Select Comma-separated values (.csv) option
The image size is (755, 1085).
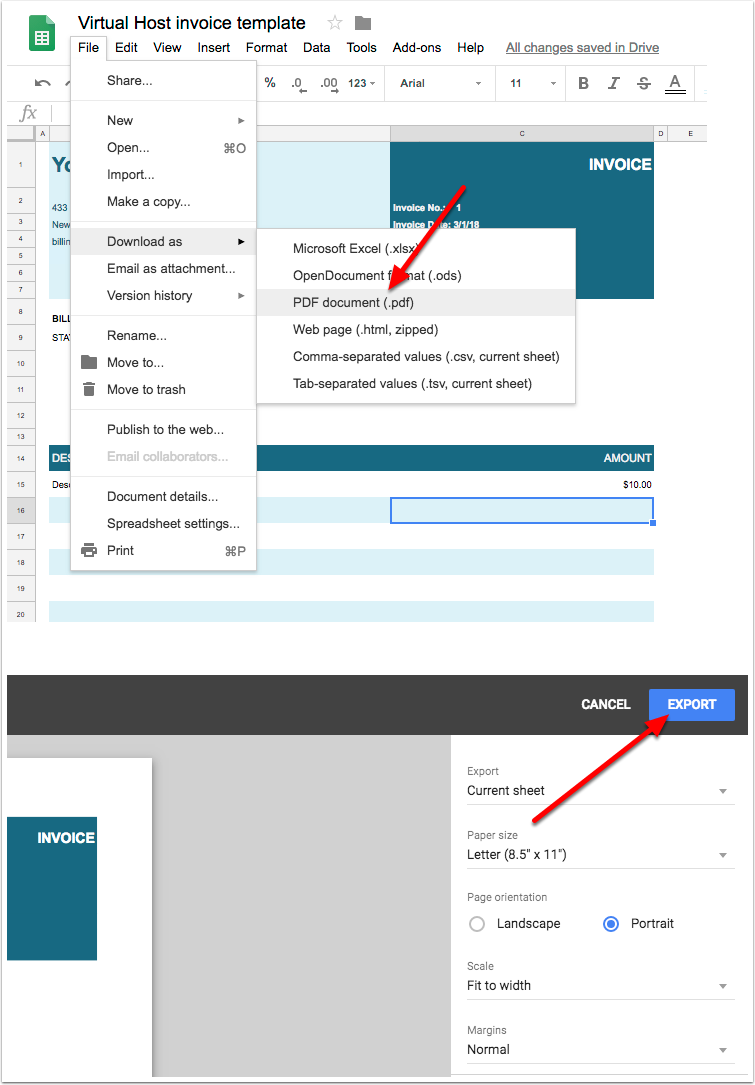pyautogui.click(x=416, y=356)
